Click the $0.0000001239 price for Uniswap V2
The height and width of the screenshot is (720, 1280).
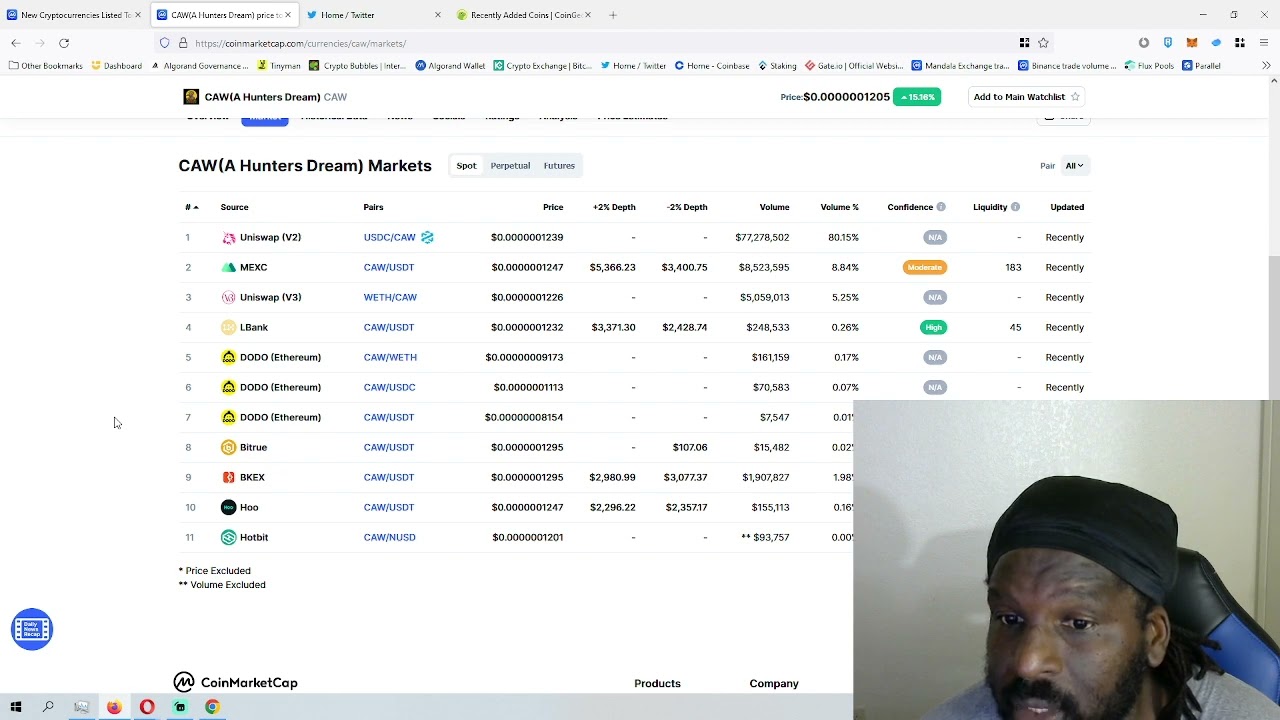tap(527, 237)
